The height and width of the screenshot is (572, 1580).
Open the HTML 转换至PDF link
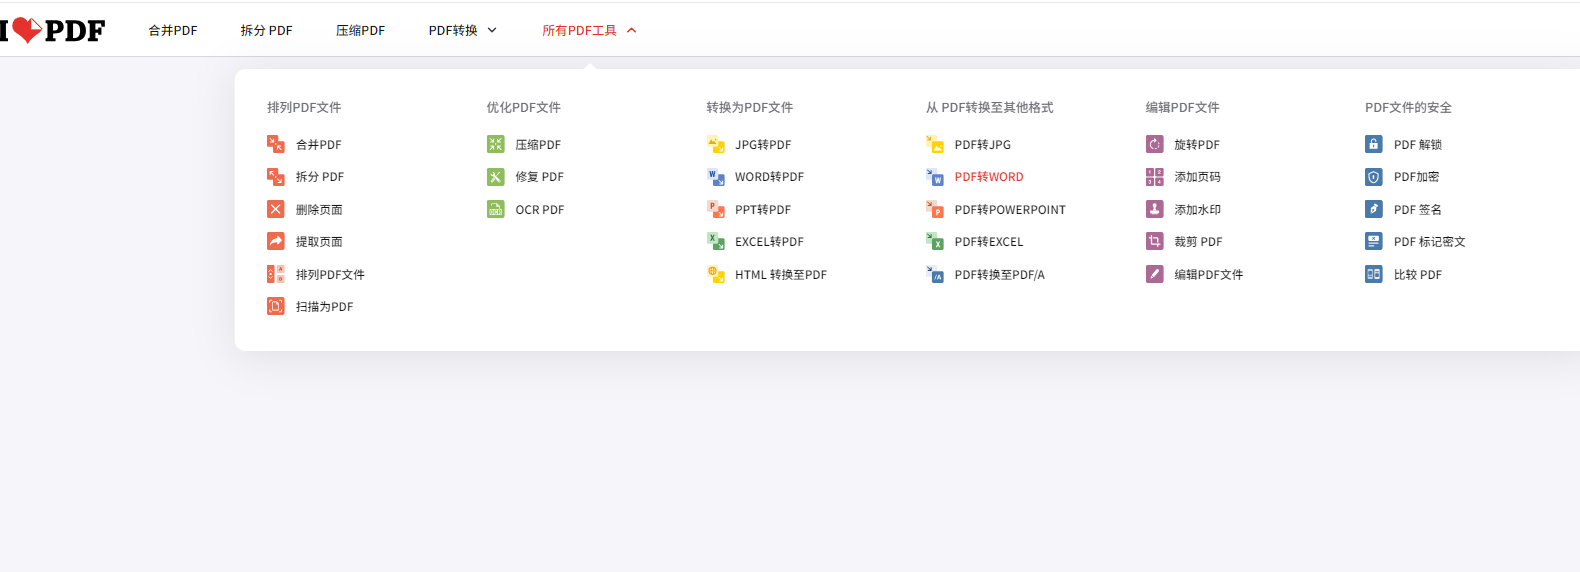pos(780,274)
